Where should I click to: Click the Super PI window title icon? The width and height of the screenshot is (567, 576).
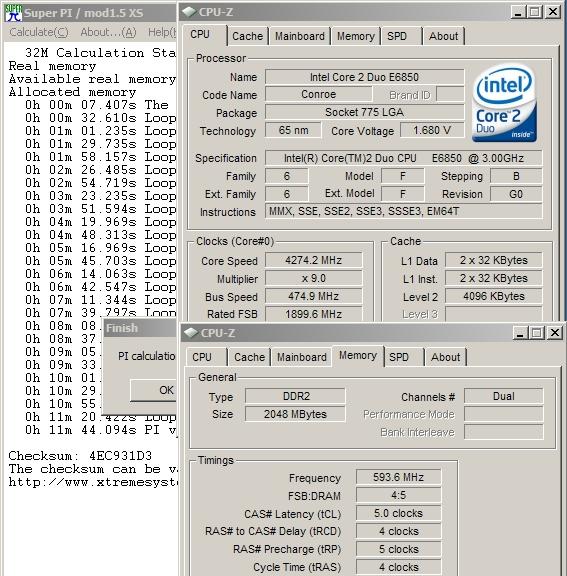13,13
